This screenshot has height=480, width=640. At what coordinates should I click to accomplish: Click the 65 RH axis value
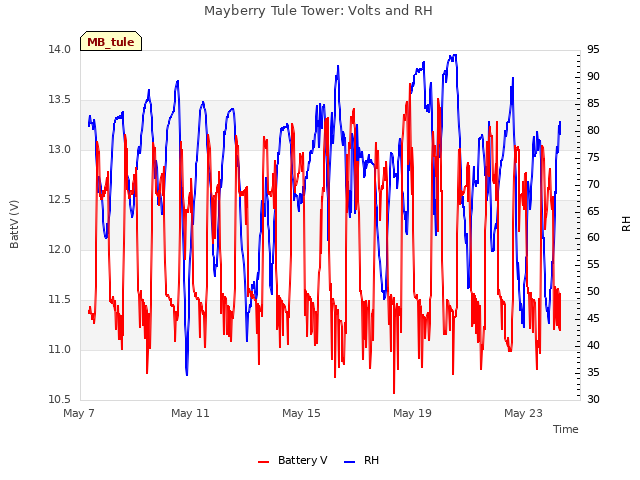tap(593, 211)
